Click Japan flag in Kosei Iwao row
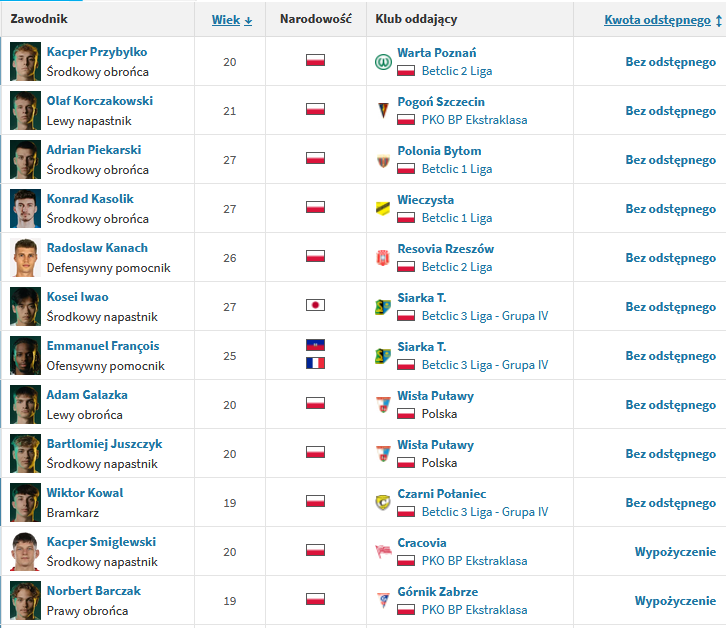This screenshot has height=628, width=726. point(315,305)
